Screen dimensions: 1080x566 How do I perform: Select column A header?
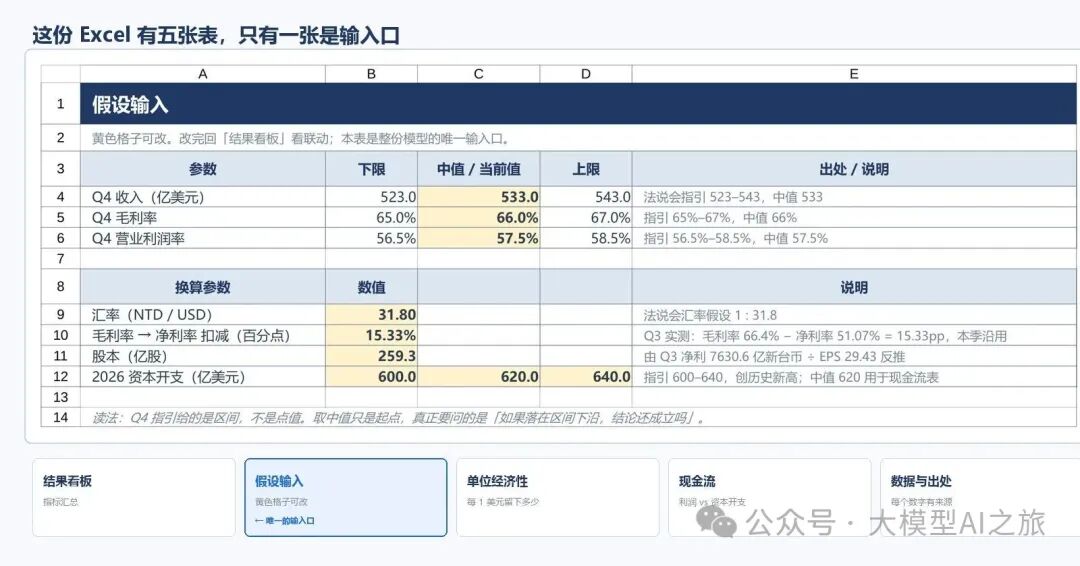click(202, 74)
